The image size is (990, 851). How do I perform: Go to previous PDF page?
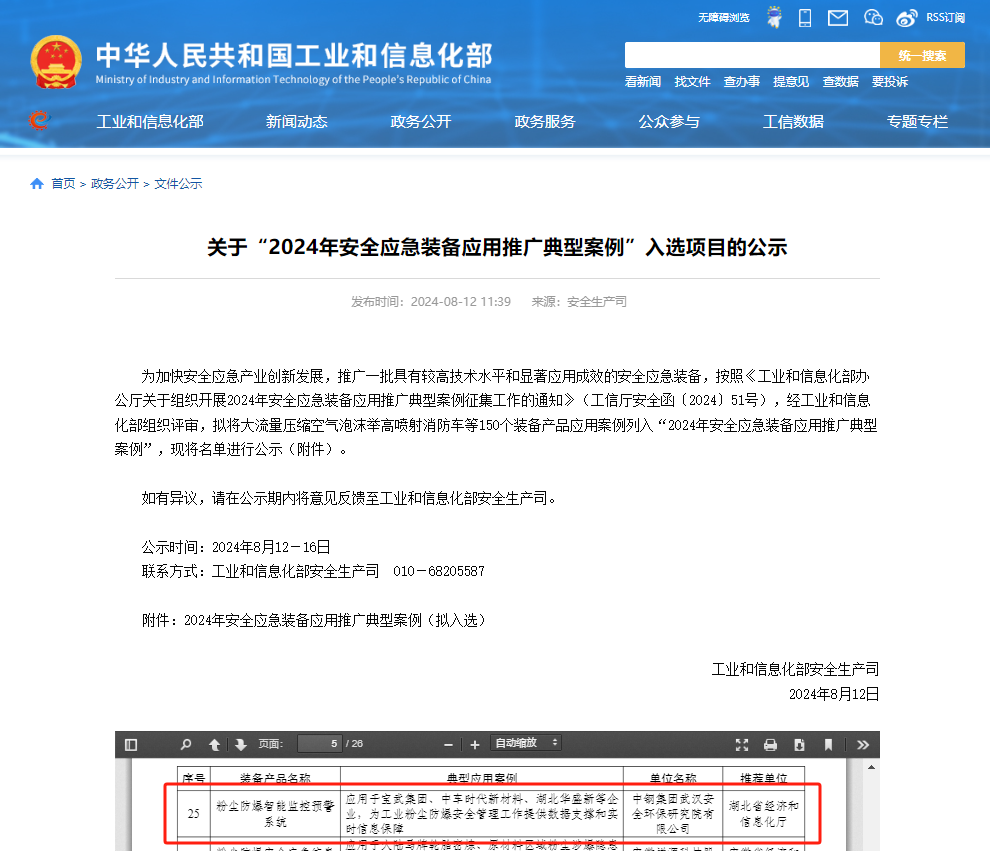tap(215, 745)
